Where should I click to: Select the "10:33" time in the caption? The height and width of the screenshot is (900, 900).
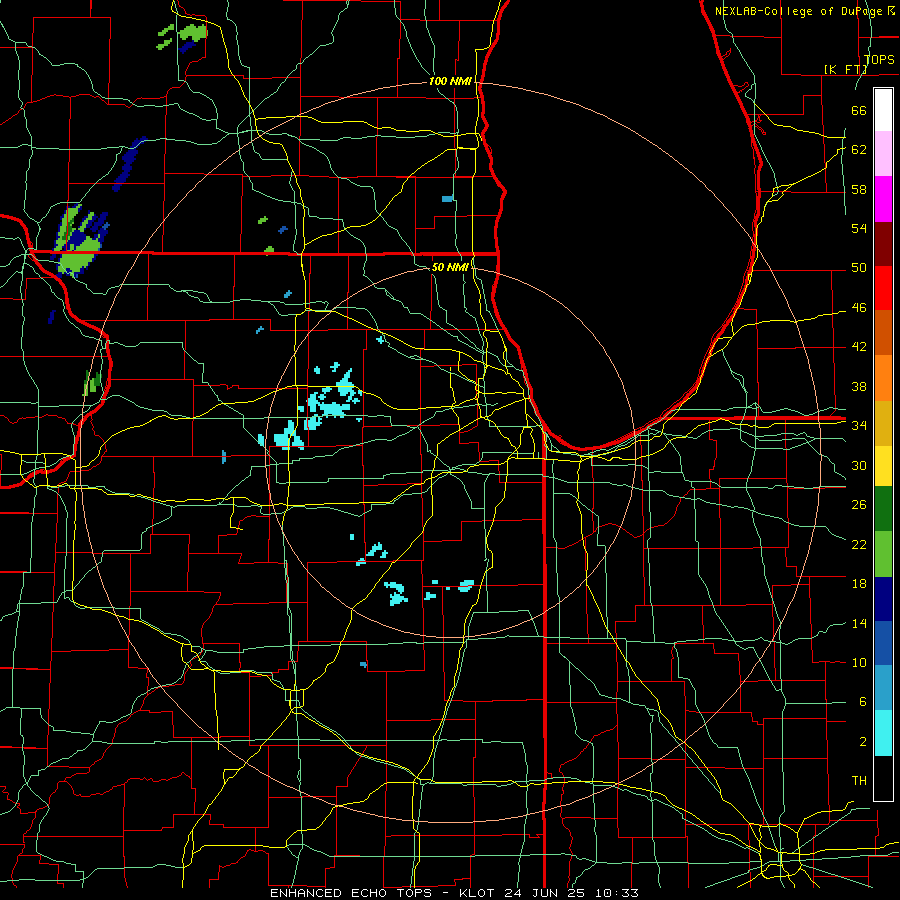point(617,893)
